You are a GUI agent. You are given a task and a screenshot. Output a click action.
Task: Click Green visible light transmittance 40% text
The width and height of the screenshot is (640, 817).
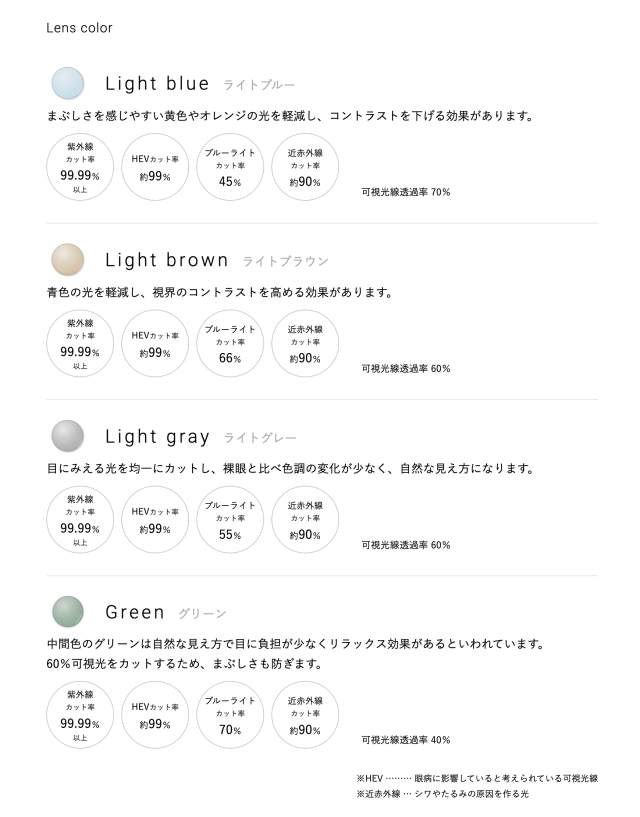pos(405,740)
